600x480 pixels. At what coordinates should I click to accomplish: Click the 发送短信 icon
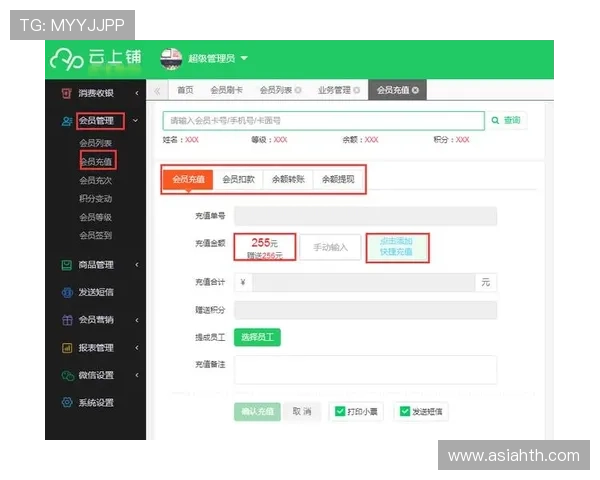[67, 292]
